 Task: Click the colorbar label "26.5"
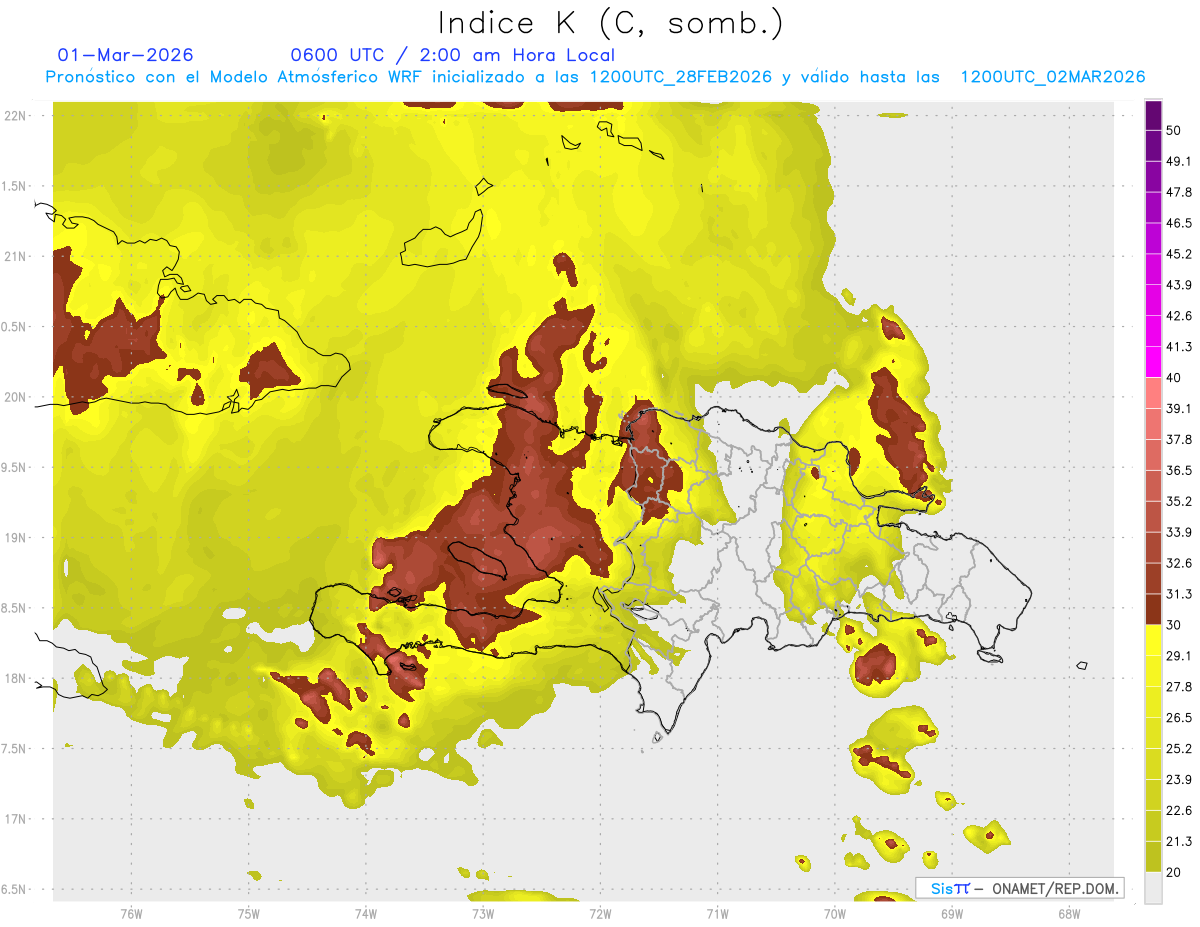1179,718
